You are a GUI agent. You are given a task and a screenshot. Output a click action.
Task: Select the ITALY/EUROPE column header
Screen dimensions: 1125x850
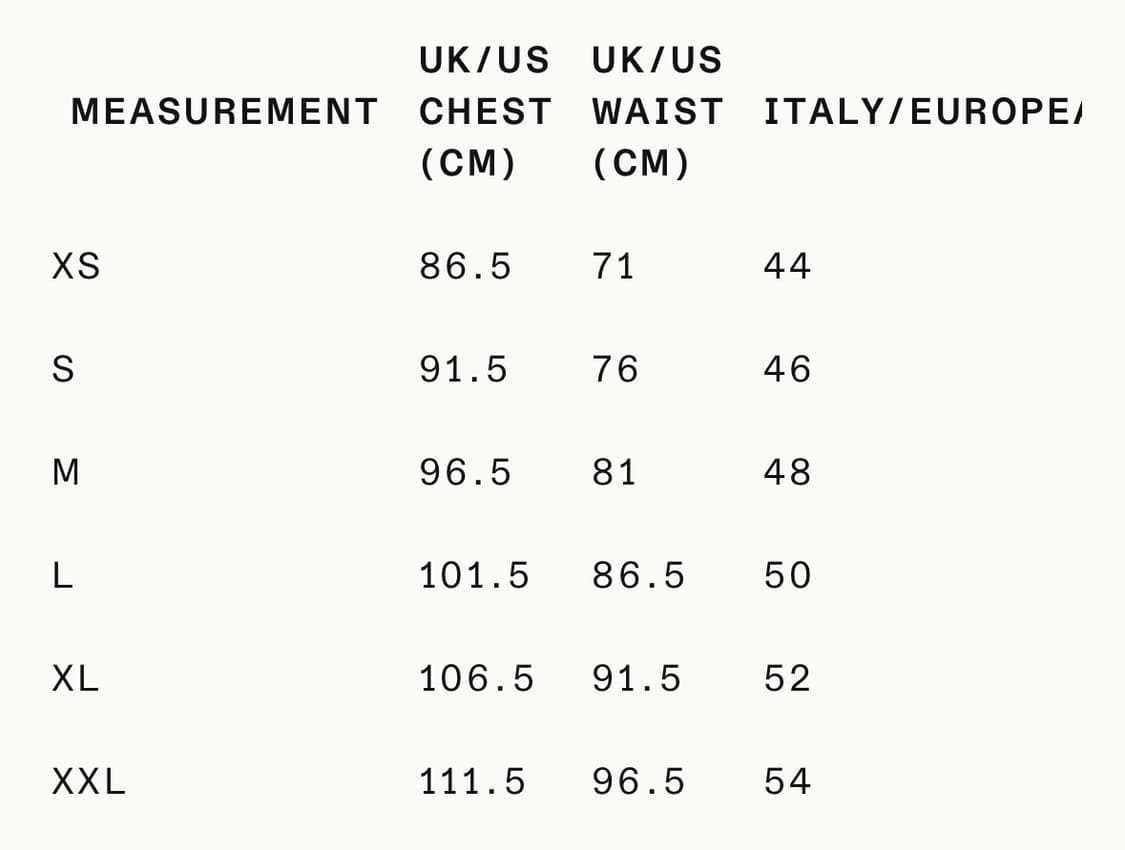pos(922,111)
